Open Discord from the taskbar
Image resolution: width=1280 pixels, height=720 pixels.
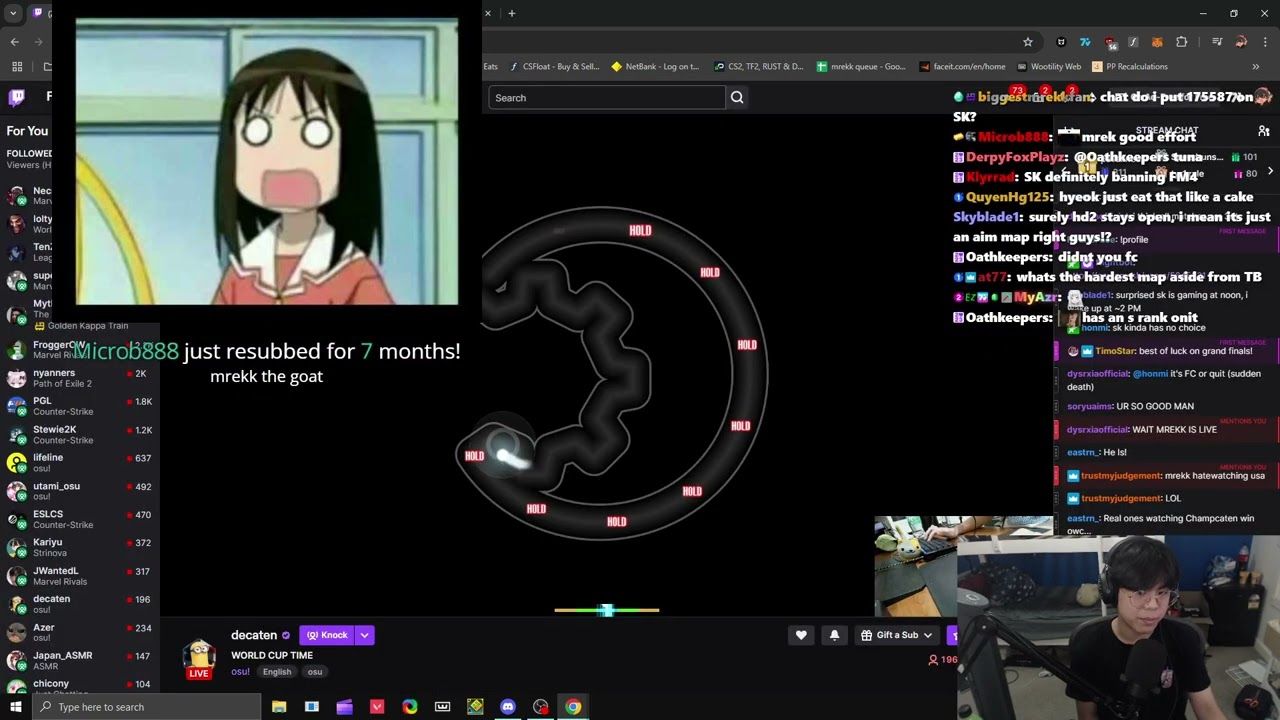point(508,707)
